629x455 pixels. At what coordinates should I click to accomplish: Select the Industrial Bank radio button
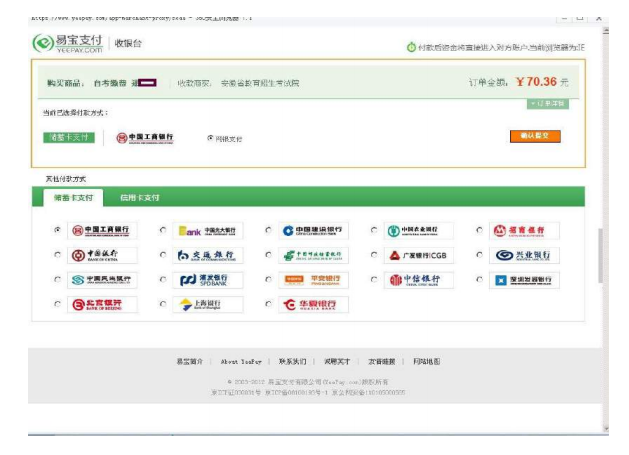(480, 256)
